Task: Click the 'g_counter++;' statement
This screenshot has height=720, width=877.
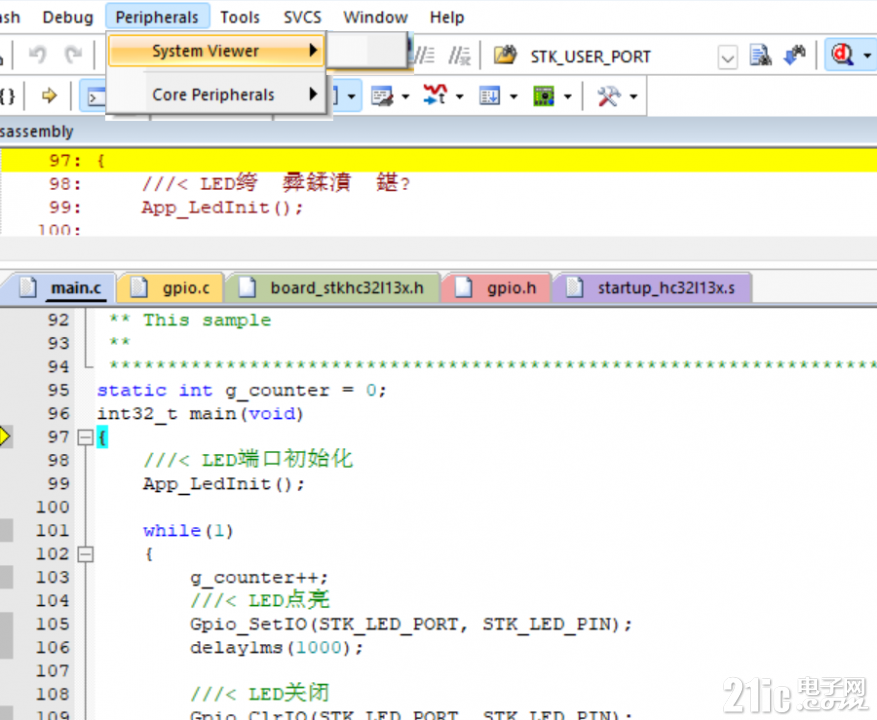Action: pyautogui.click(x=259, y=577)
